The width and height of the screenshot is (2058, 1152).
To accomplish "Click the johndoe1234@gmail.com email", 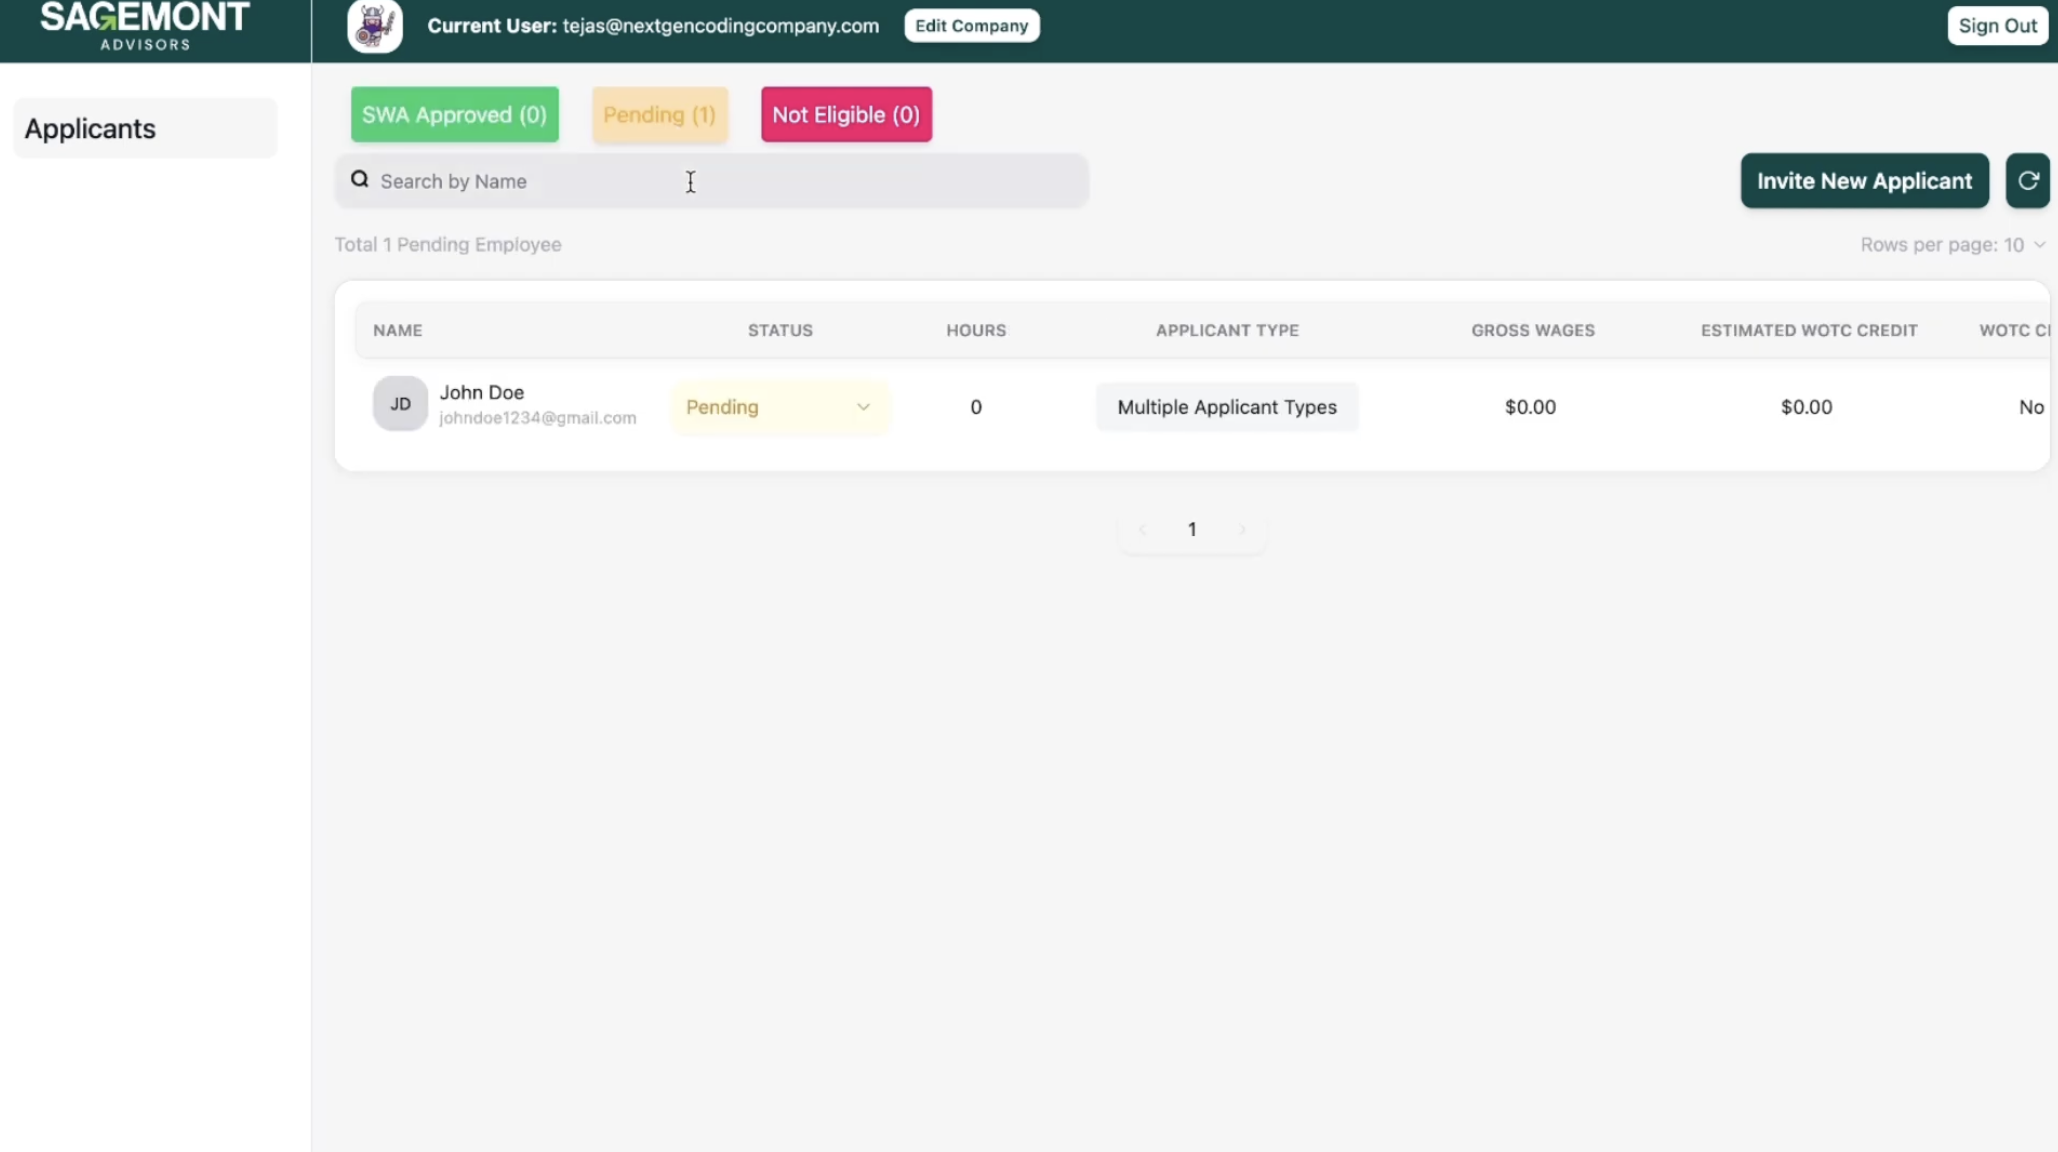I will point(538,418).
